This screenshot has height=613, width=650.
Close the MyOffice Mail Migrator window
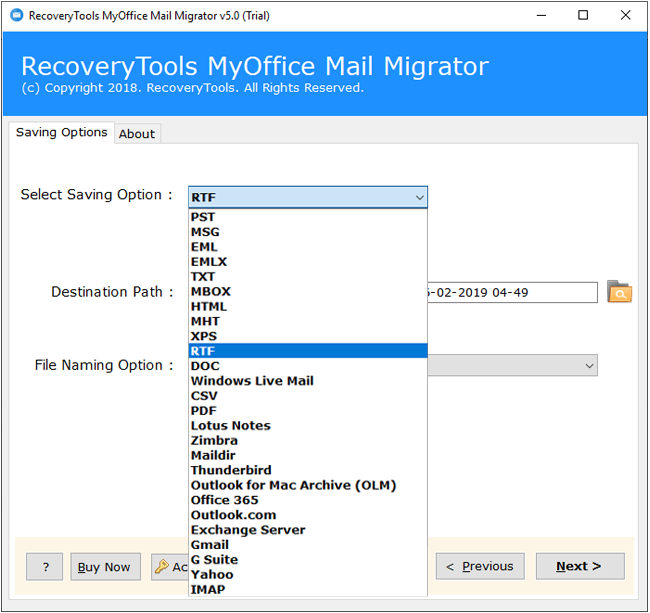tap(625, 15)
